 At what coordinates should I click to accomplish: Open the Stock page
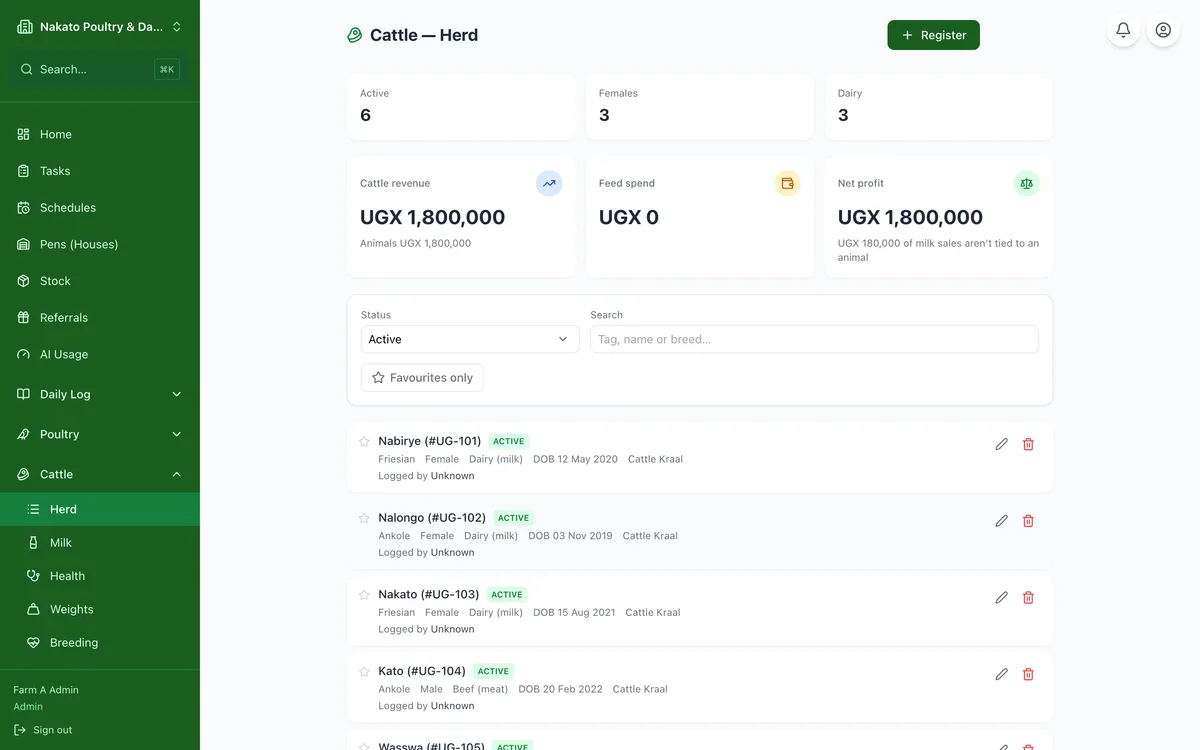coord(100,281)
